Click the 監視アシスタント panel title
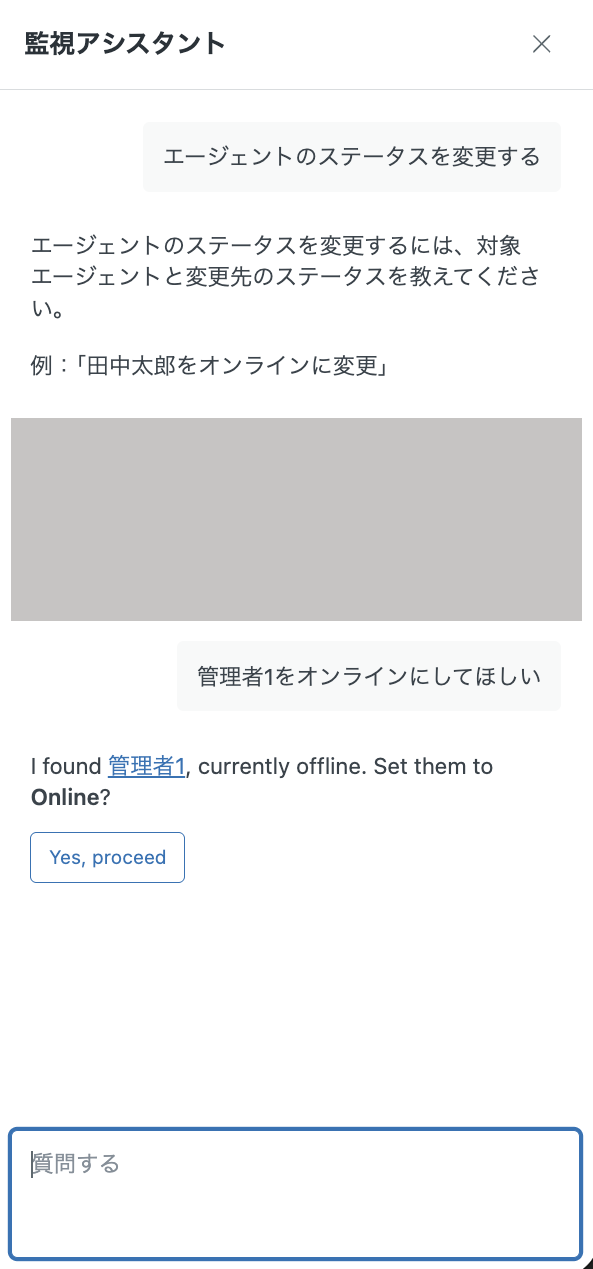This screenshot has height=1269, width=593. click(125, 43)
